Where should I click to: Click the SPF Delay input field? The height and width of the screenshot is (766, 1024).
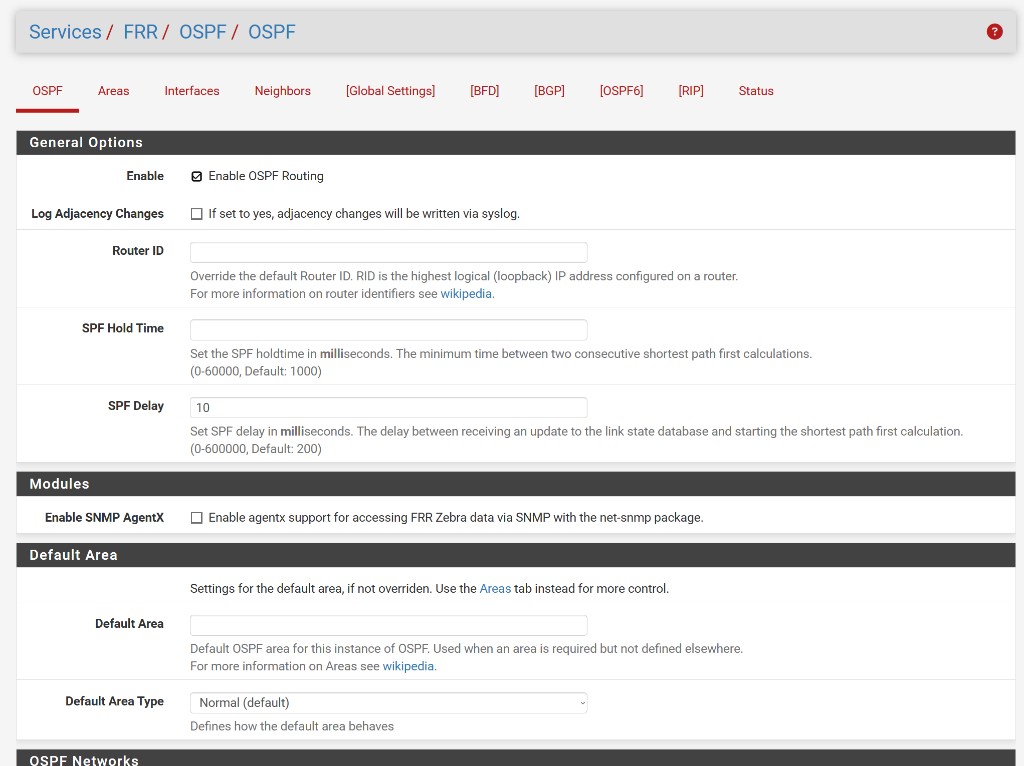click(388, 408)
